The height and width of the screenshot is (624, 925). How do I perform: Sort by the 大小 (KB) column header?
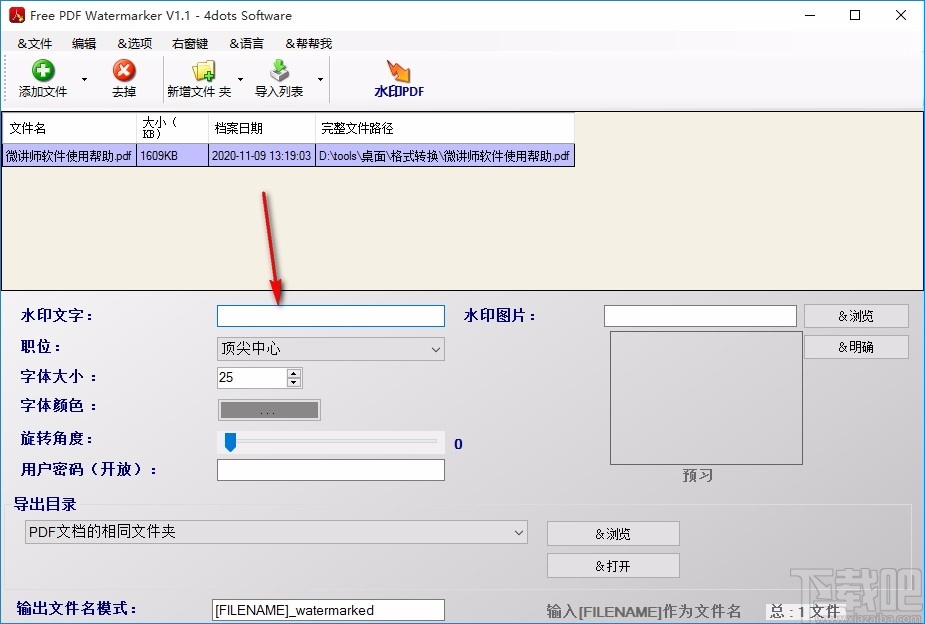click(x=172, y=128)
